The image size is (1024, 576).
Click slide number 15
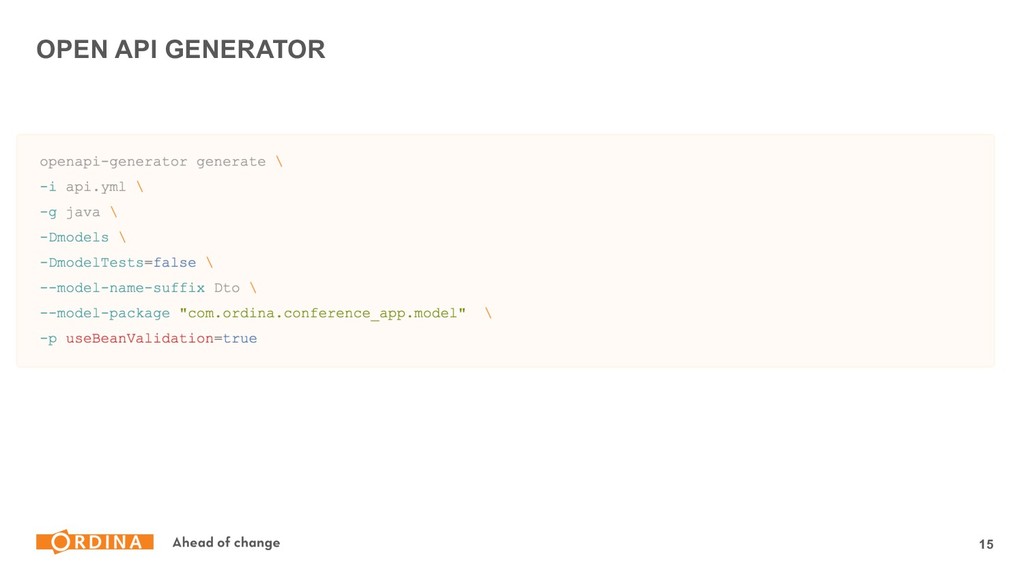(x=985, y=544)
